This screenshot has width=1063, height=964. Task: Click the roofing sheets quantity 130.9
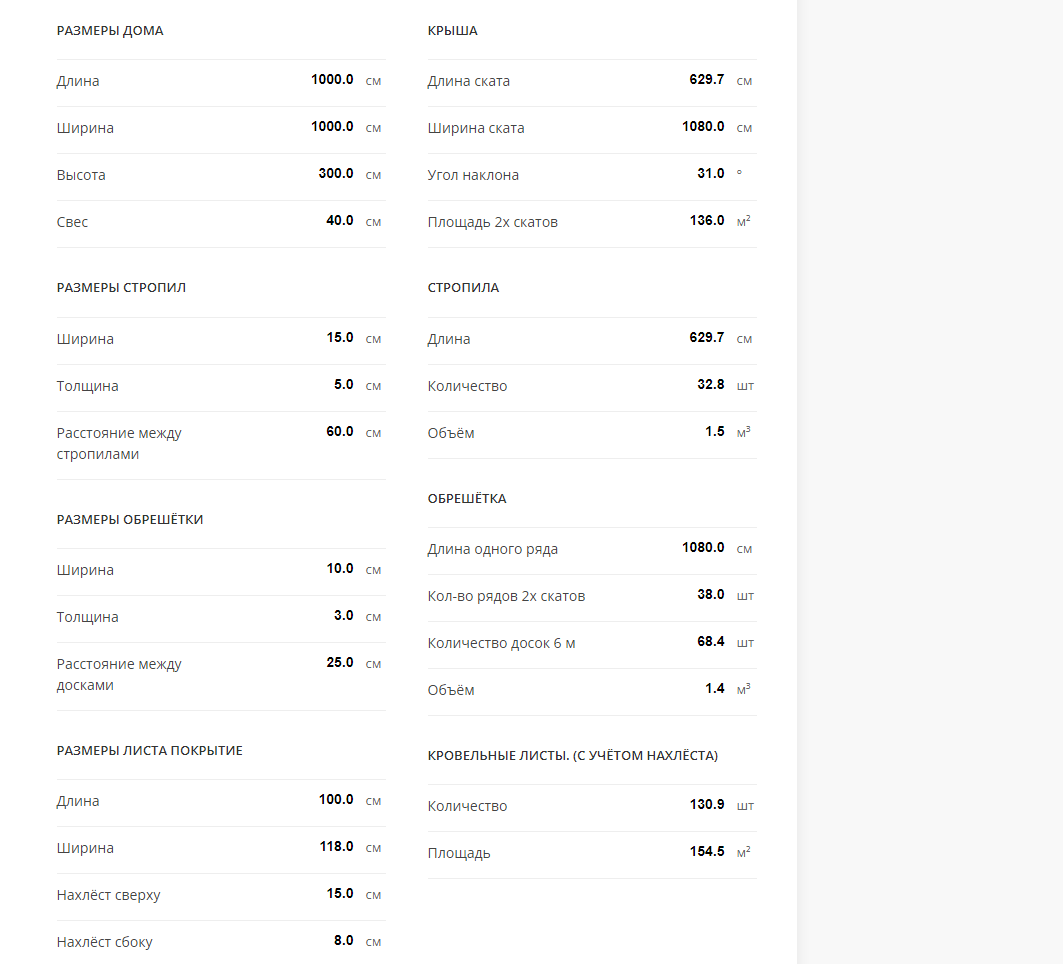click(707, 805)
